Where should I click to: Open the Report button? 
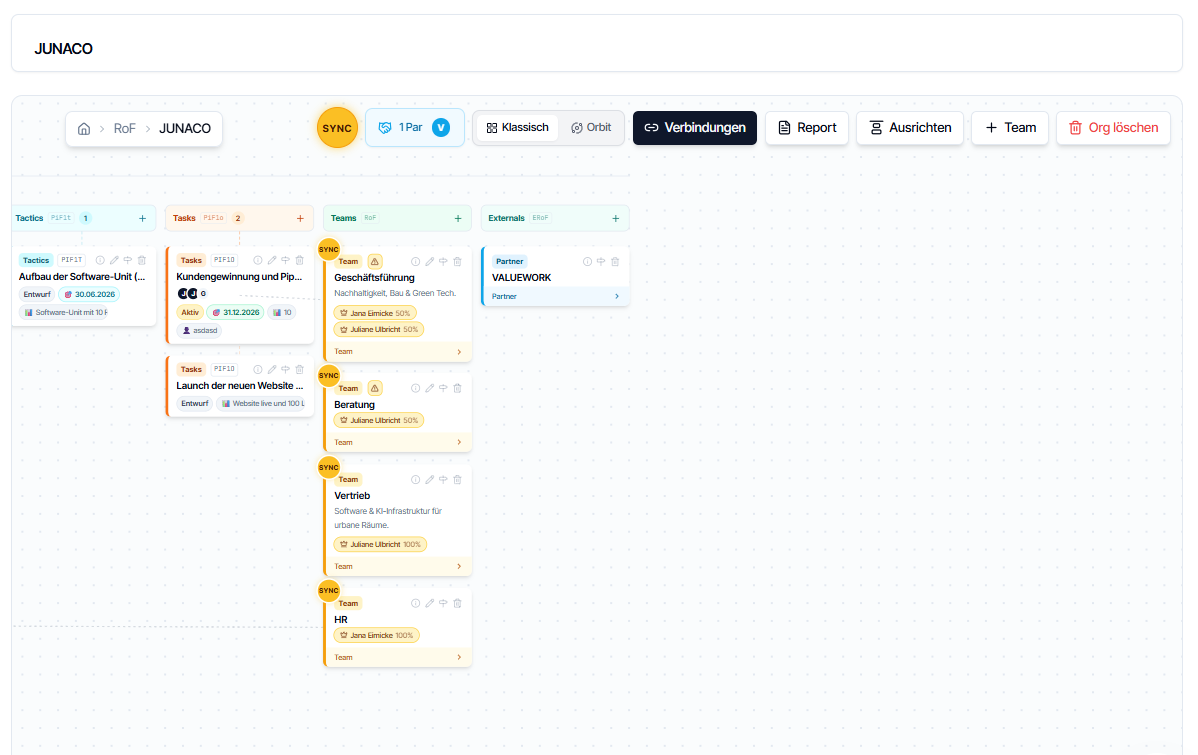pos(807,128)
